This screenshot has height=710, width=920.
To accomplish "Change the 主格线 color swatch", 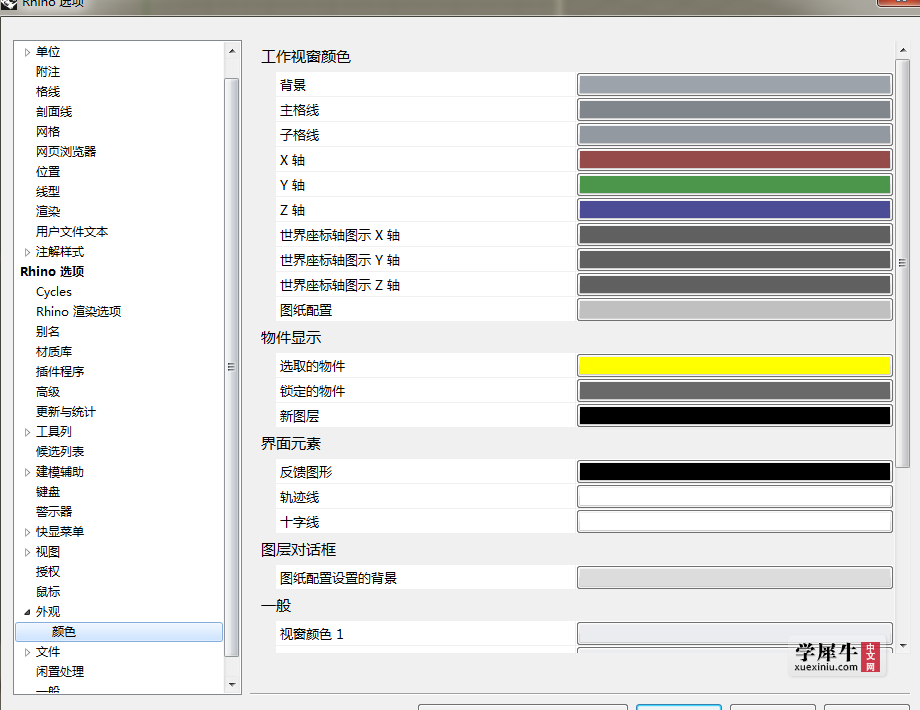I will (x=735, y=110).
